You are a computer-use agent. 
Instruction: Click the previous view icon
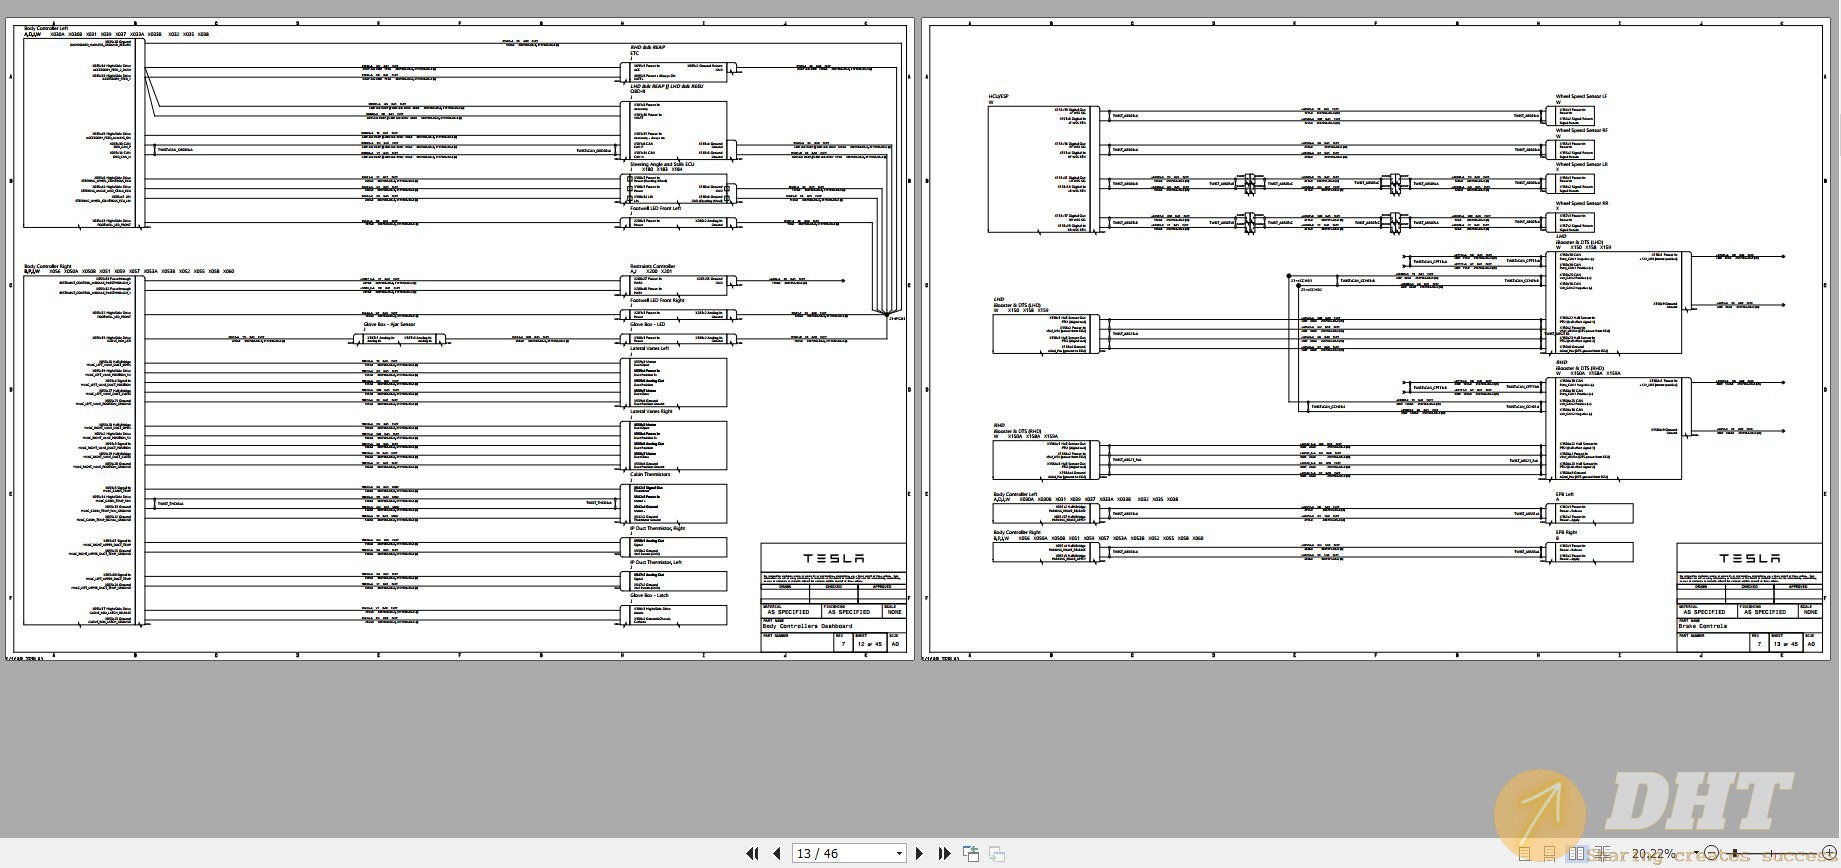click(970, 853)
